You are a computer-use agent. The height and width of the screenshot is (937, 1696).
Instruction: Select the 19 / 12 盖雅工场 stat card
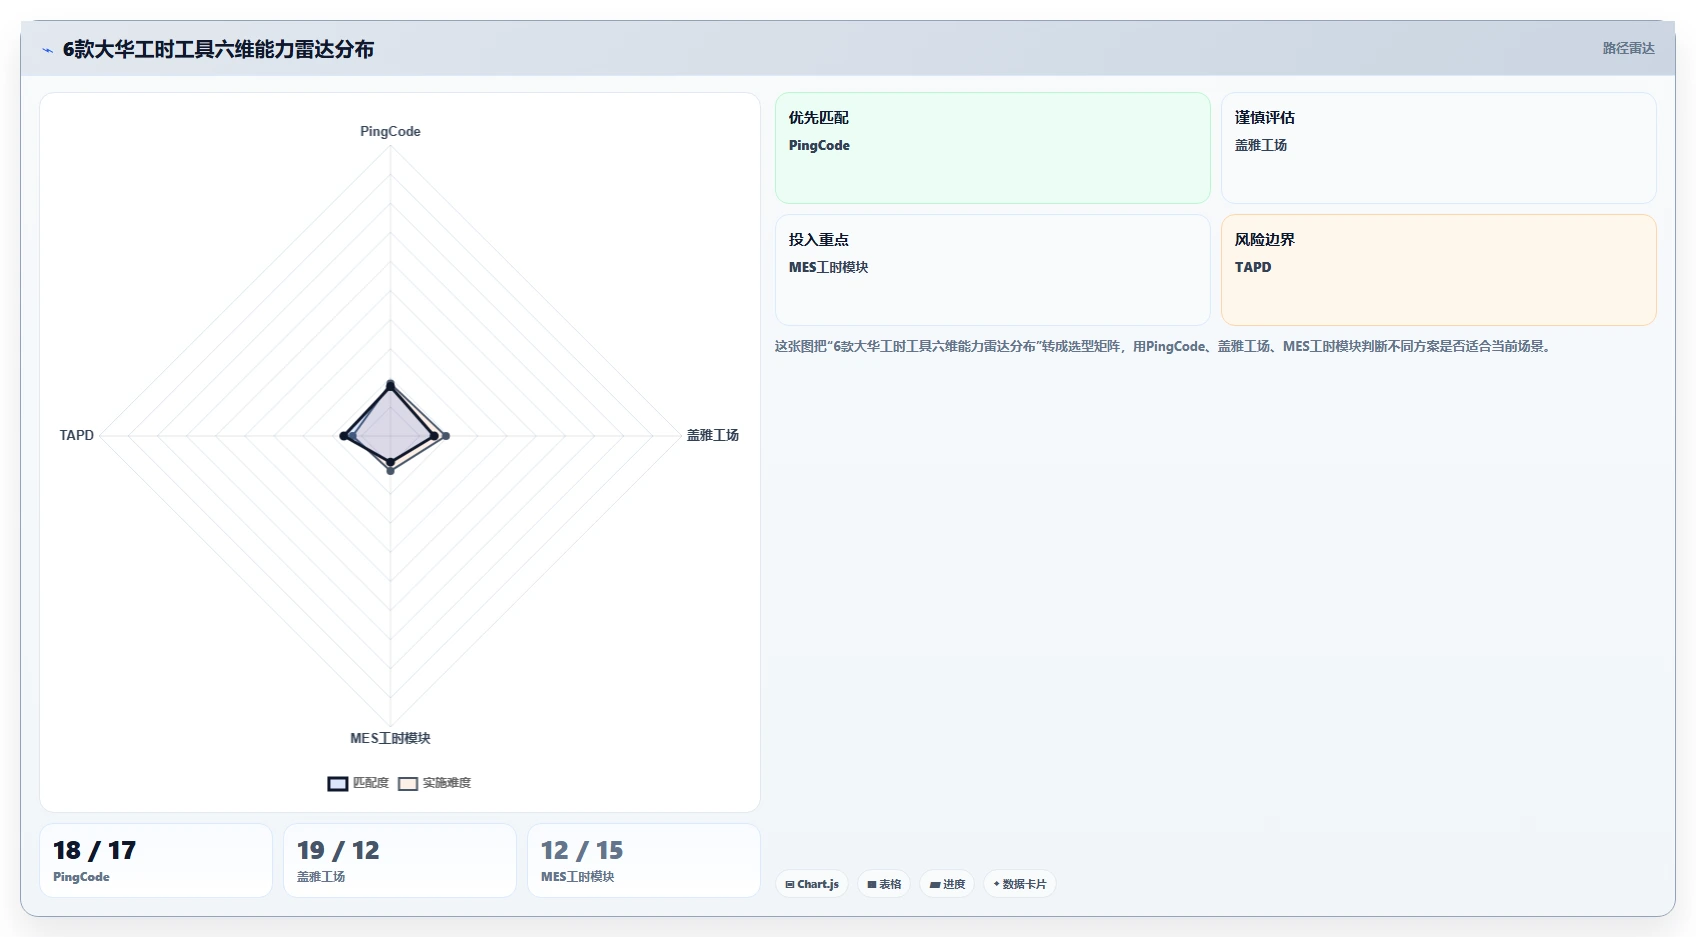tap(400, 860)
